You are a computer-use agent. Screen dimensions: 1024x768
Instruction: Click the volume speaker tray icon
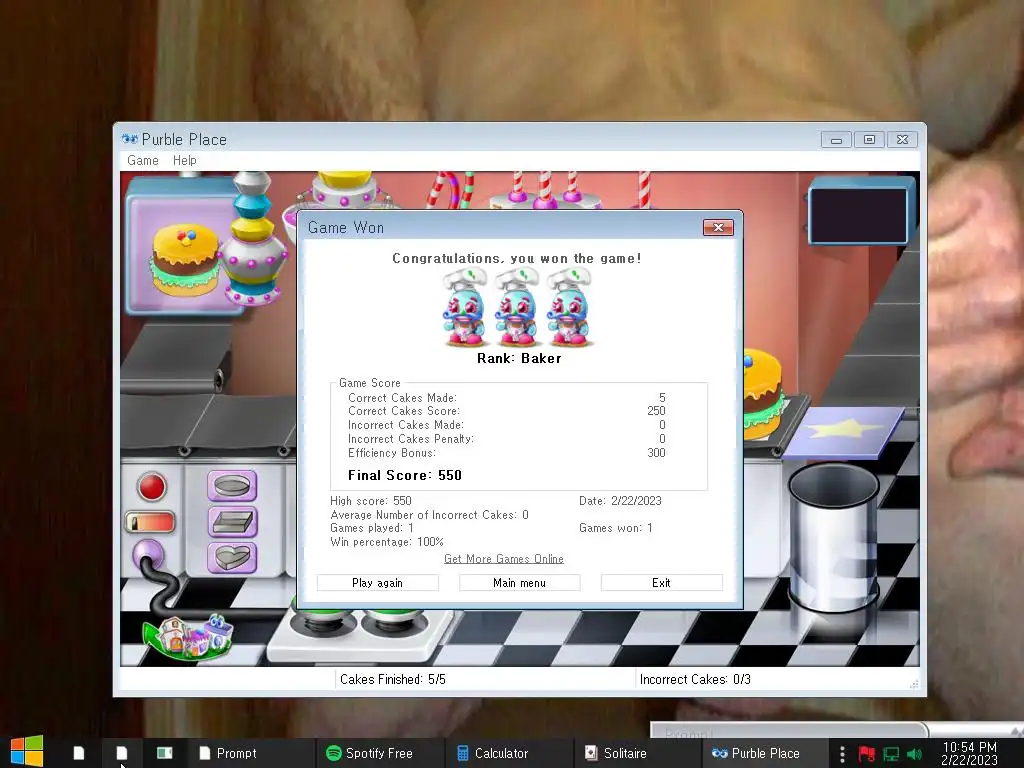tap(915, 754)
